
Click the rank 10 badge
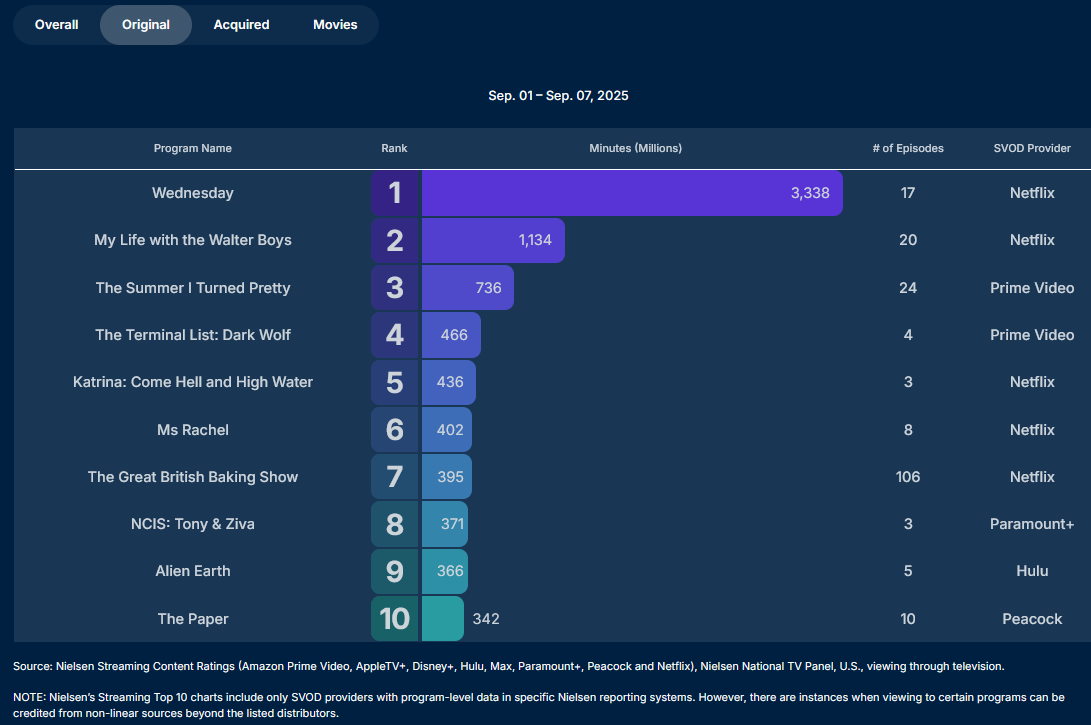coord(395,619)
